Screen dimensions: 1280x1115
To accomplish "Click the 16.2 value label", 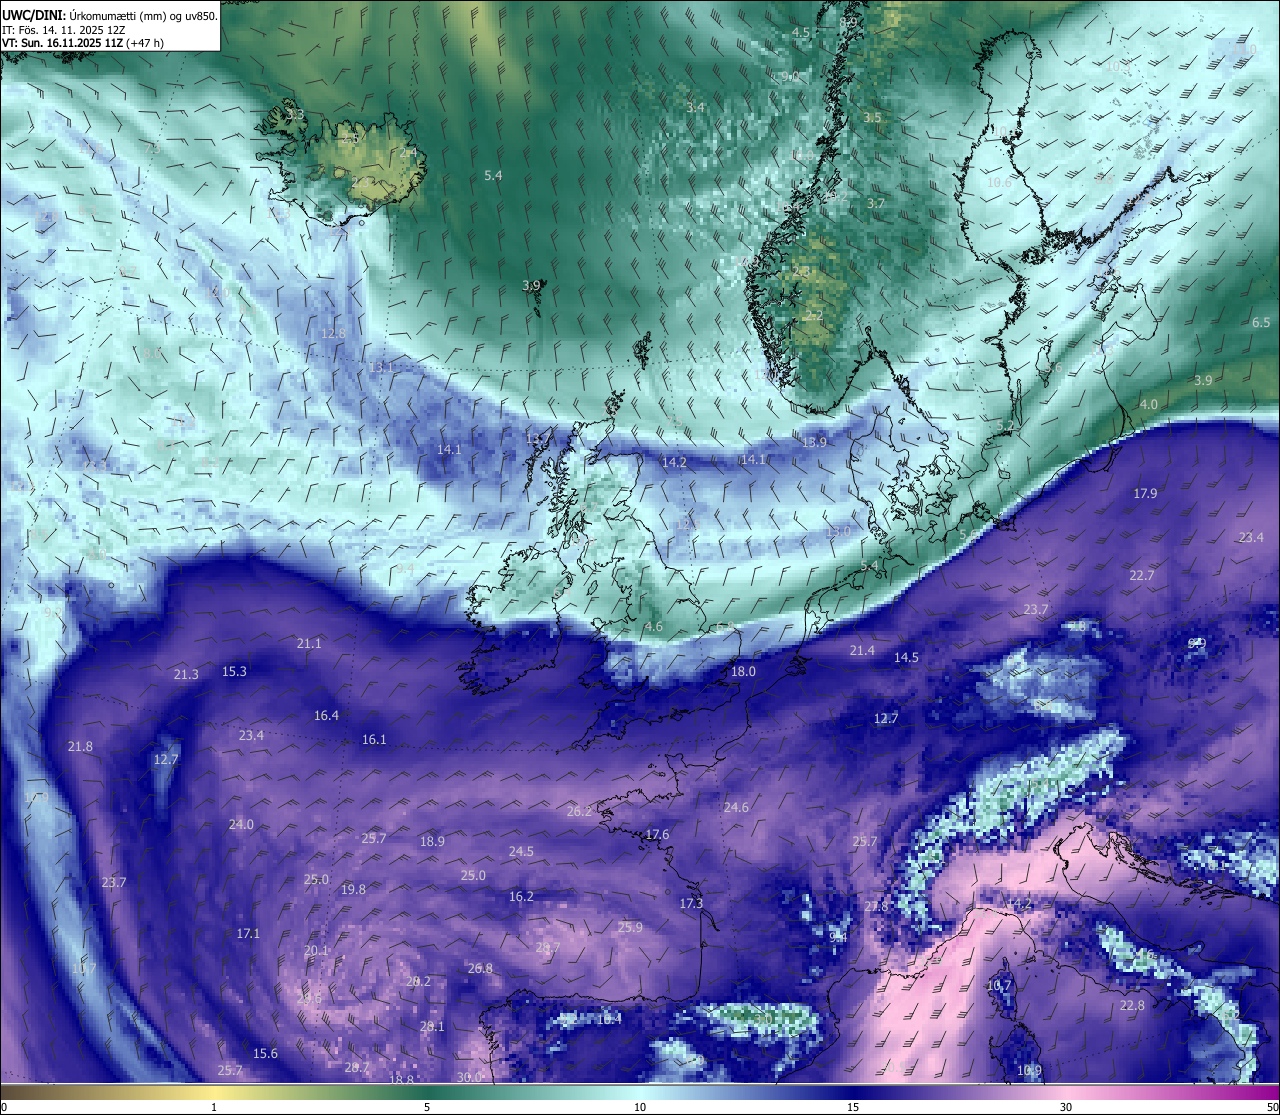I will 521,896.
